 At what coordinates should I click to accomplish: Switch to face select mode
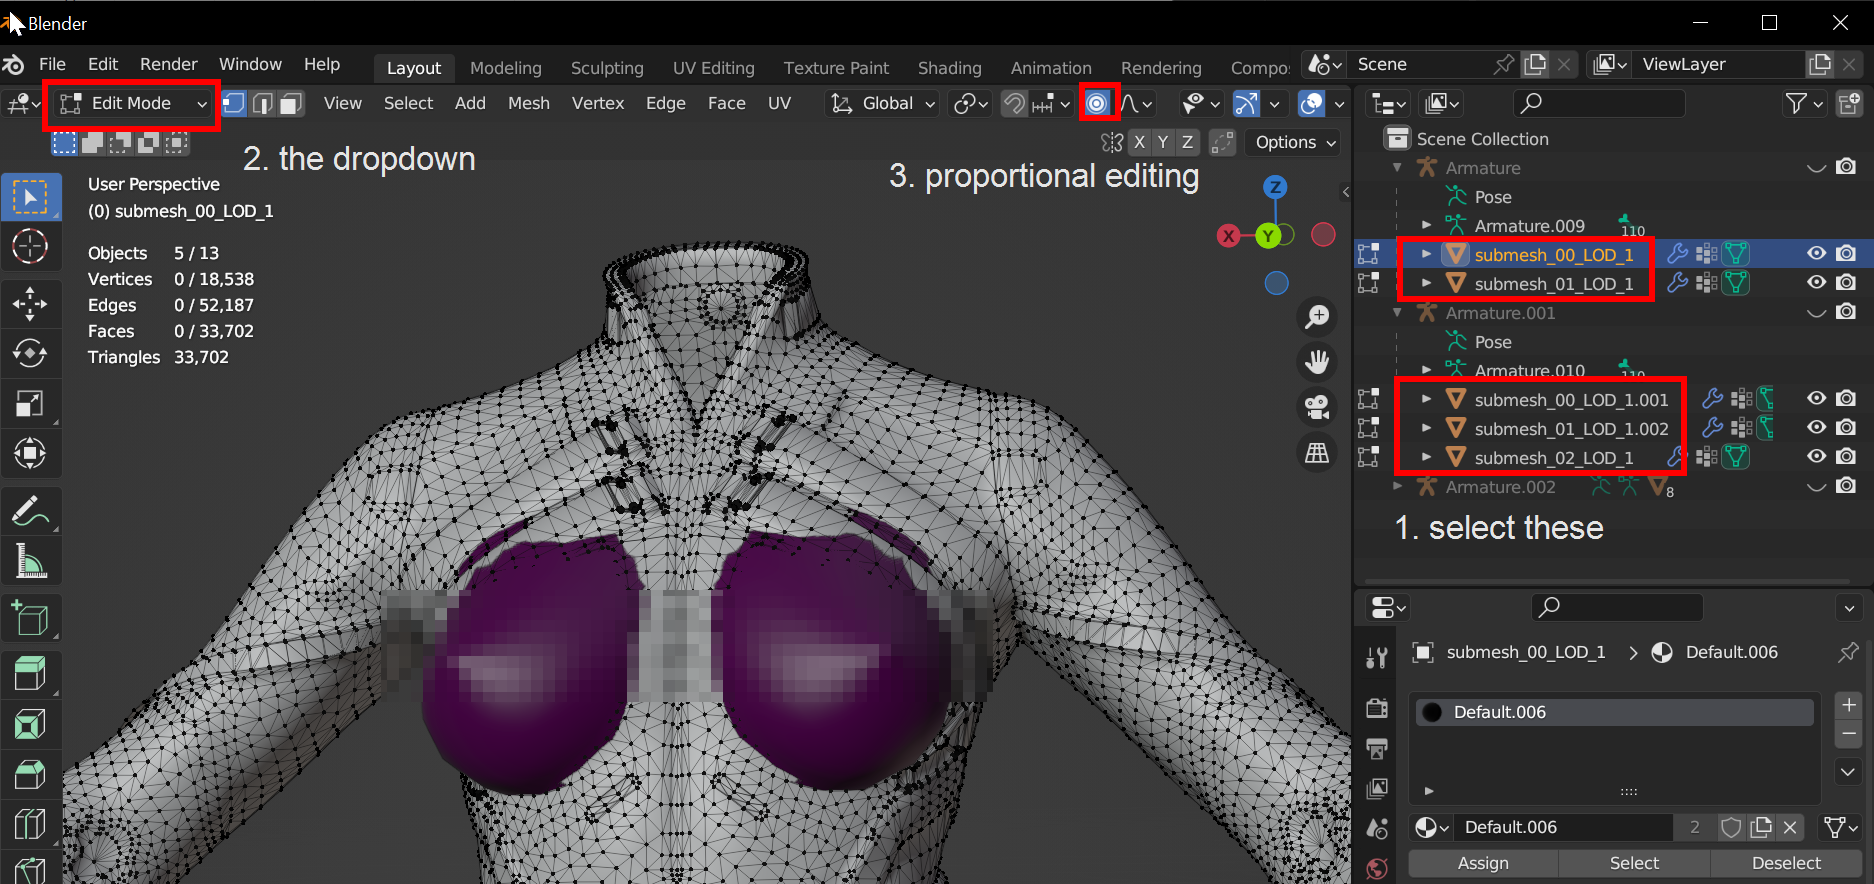click(291, 103)
